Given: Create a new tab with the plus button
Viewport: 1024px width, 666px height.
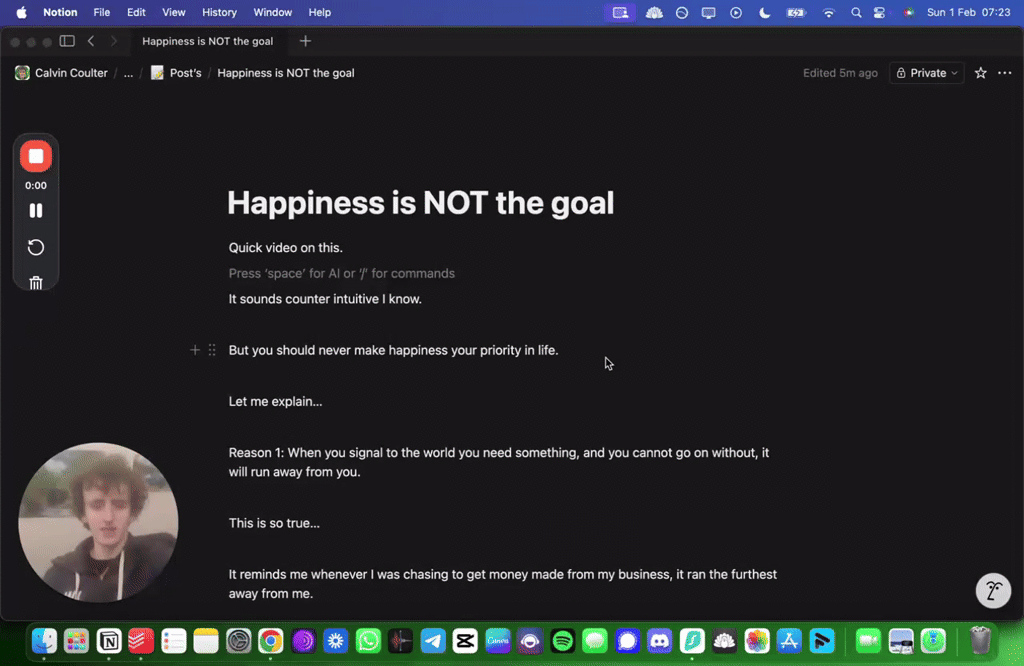Looking at the screenshot, I should point(305,41).
